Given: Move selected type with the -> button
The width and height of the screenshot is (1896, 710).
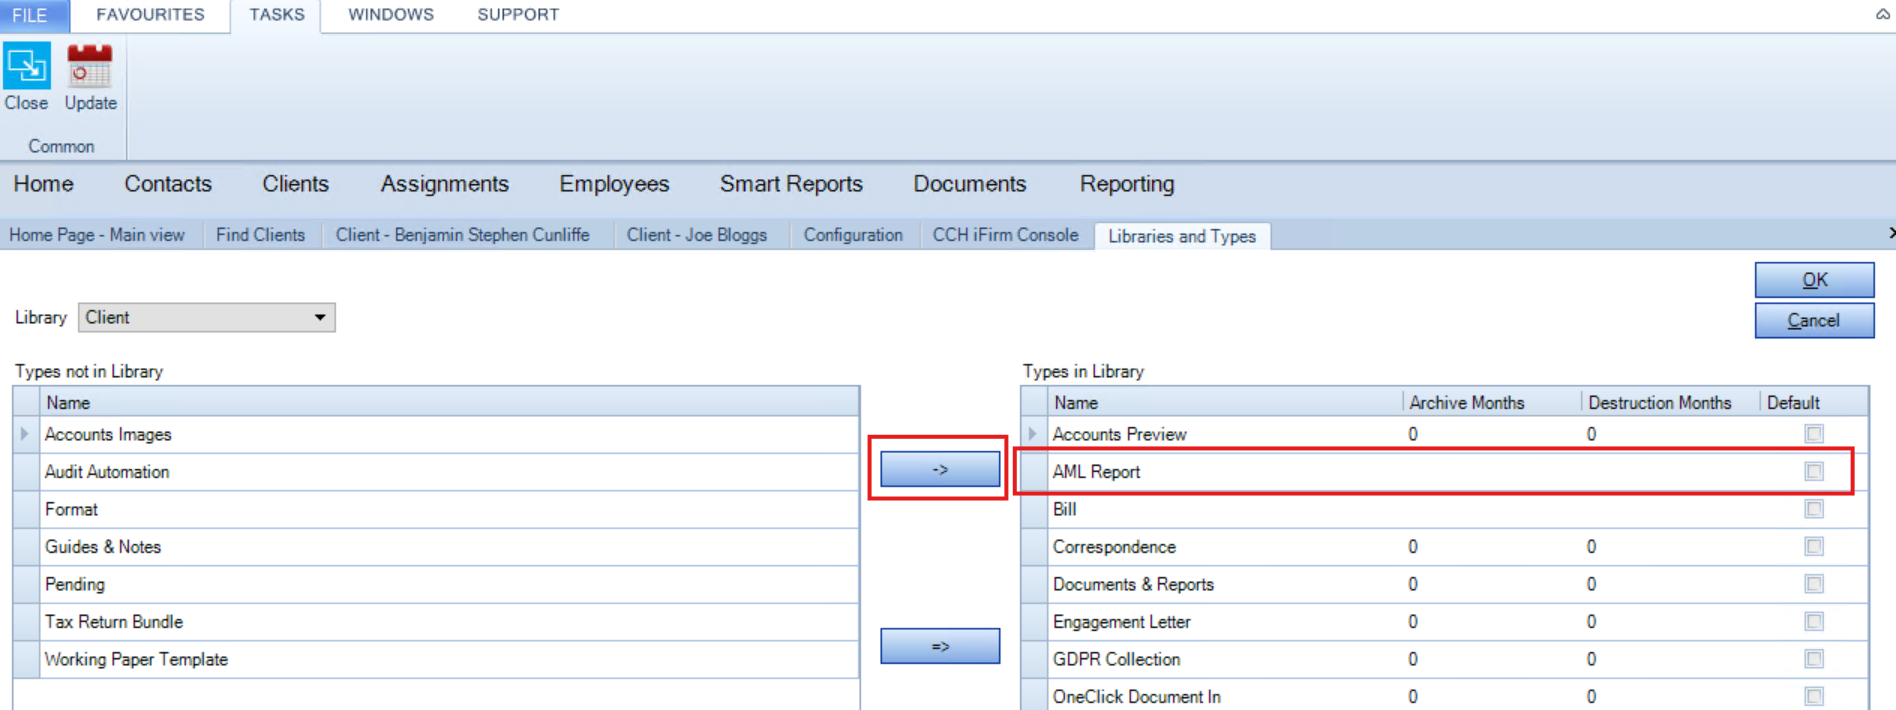Looking at the screenshot, I should [940, 469].
